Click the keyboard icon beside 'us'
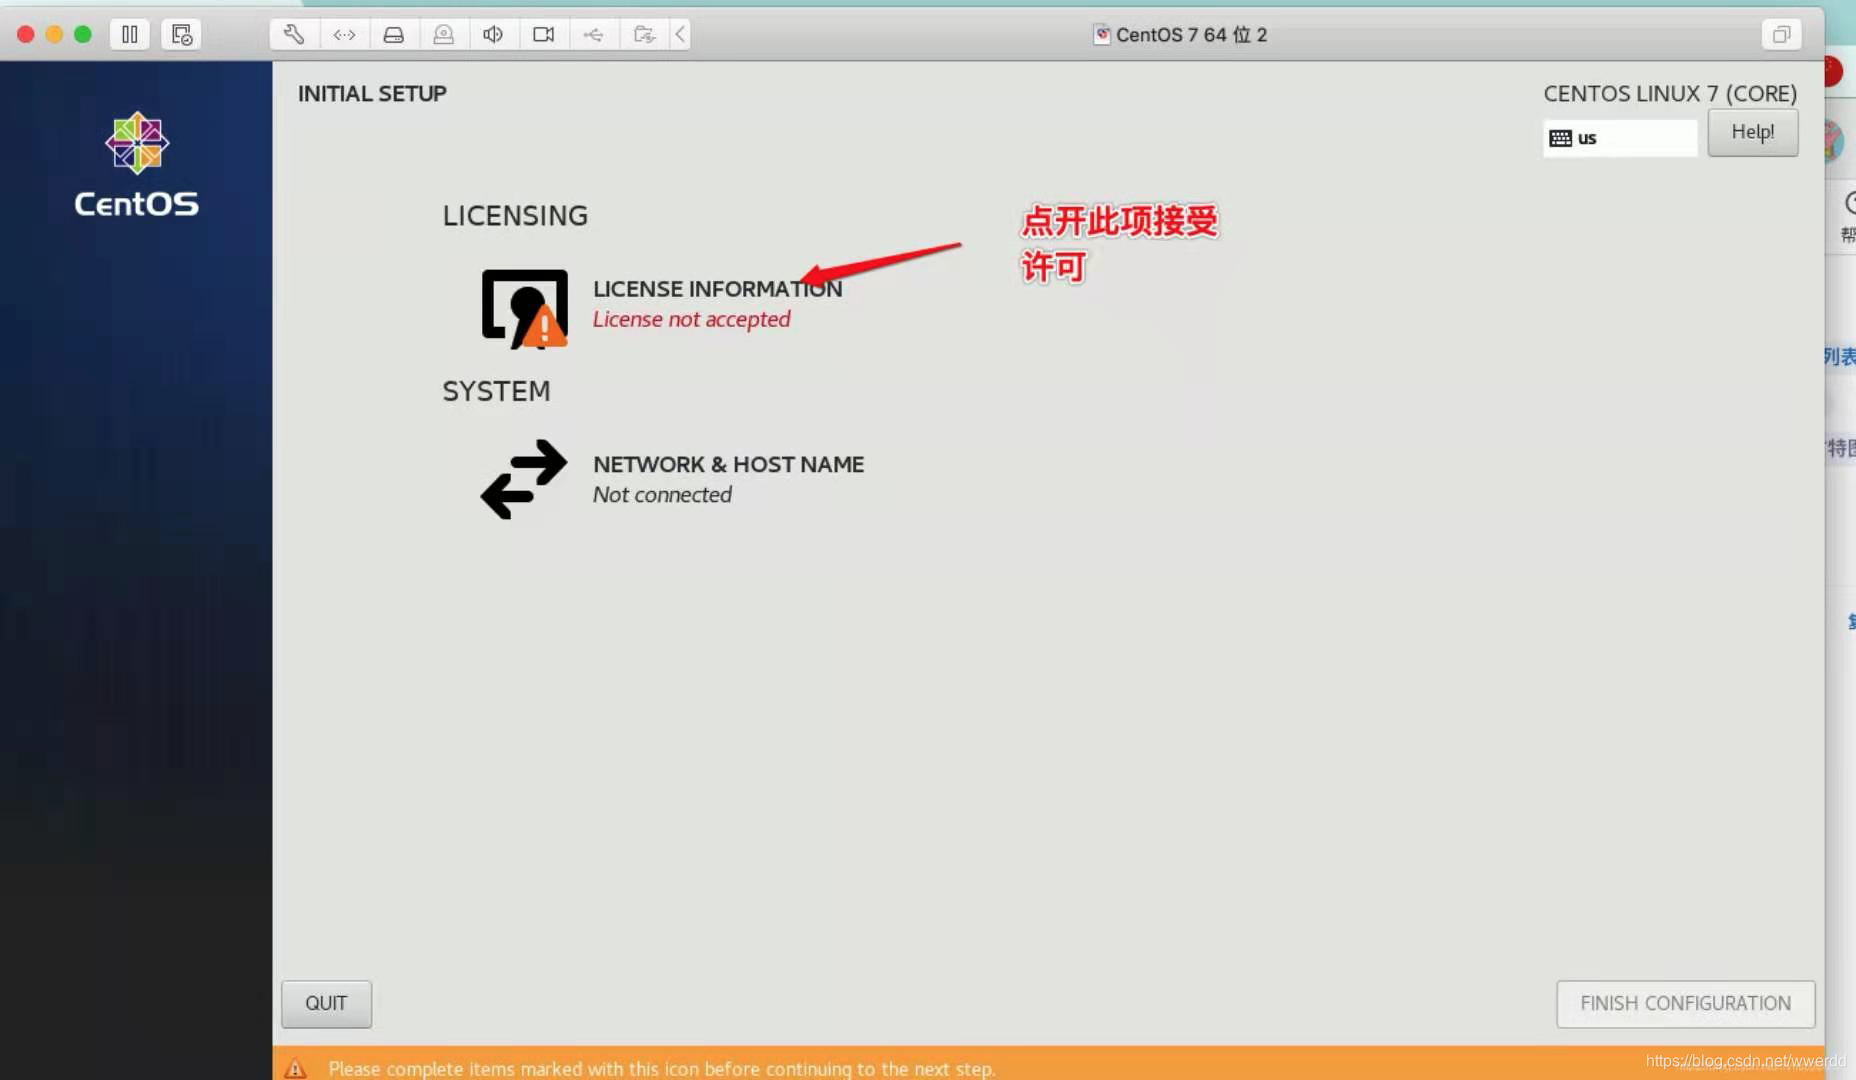 [1560, 138]
